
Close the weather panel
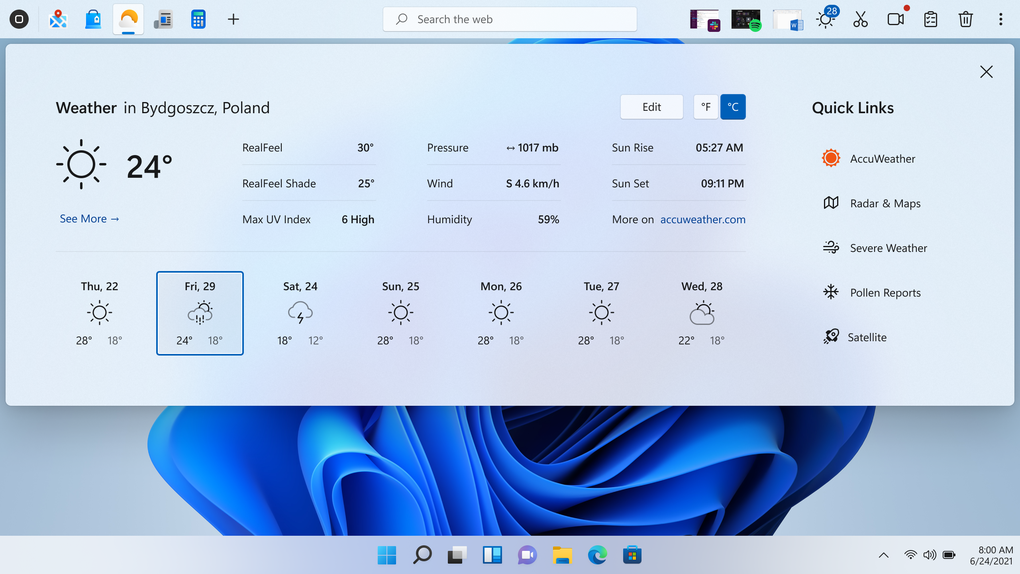(x=986, y=72)
